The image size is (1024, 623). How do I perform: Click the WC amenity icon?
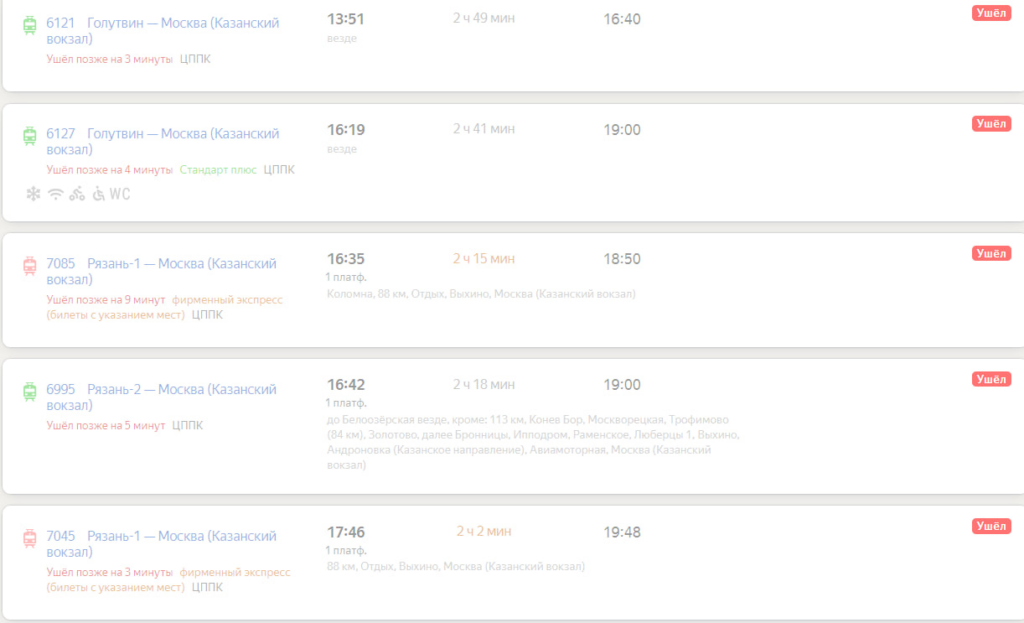click(120, 194)
